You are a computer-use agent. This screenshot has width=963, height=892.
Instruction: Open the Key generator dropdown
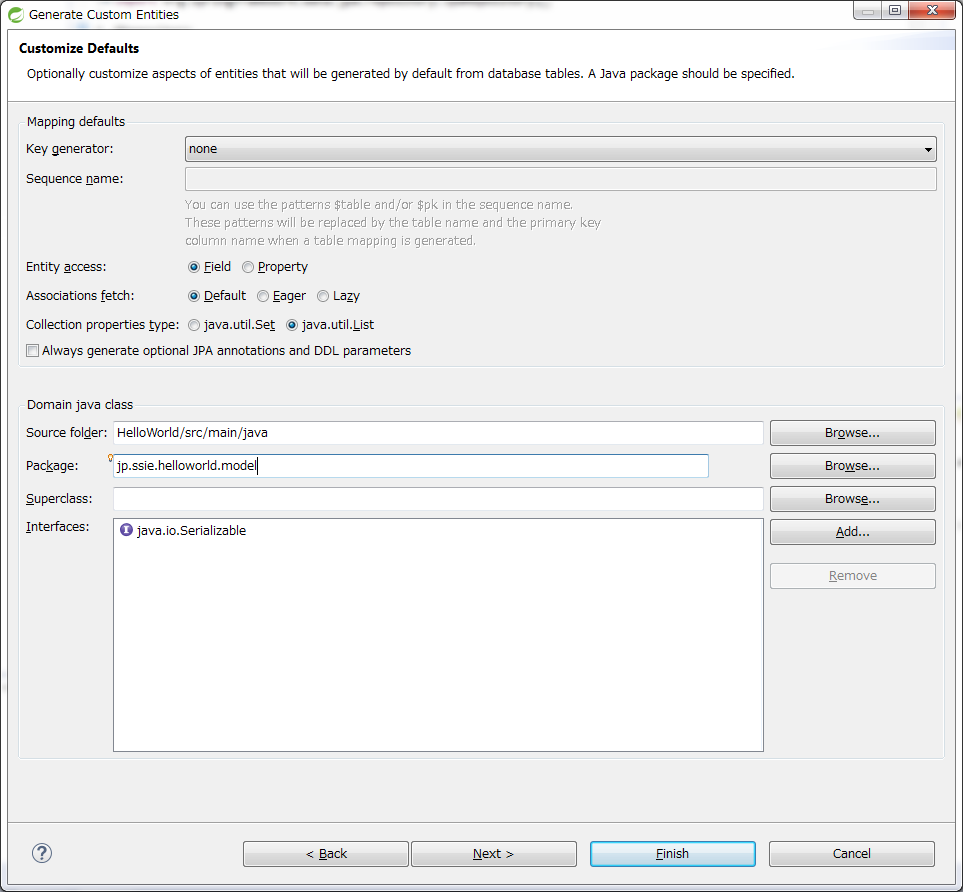pos(560,149)
